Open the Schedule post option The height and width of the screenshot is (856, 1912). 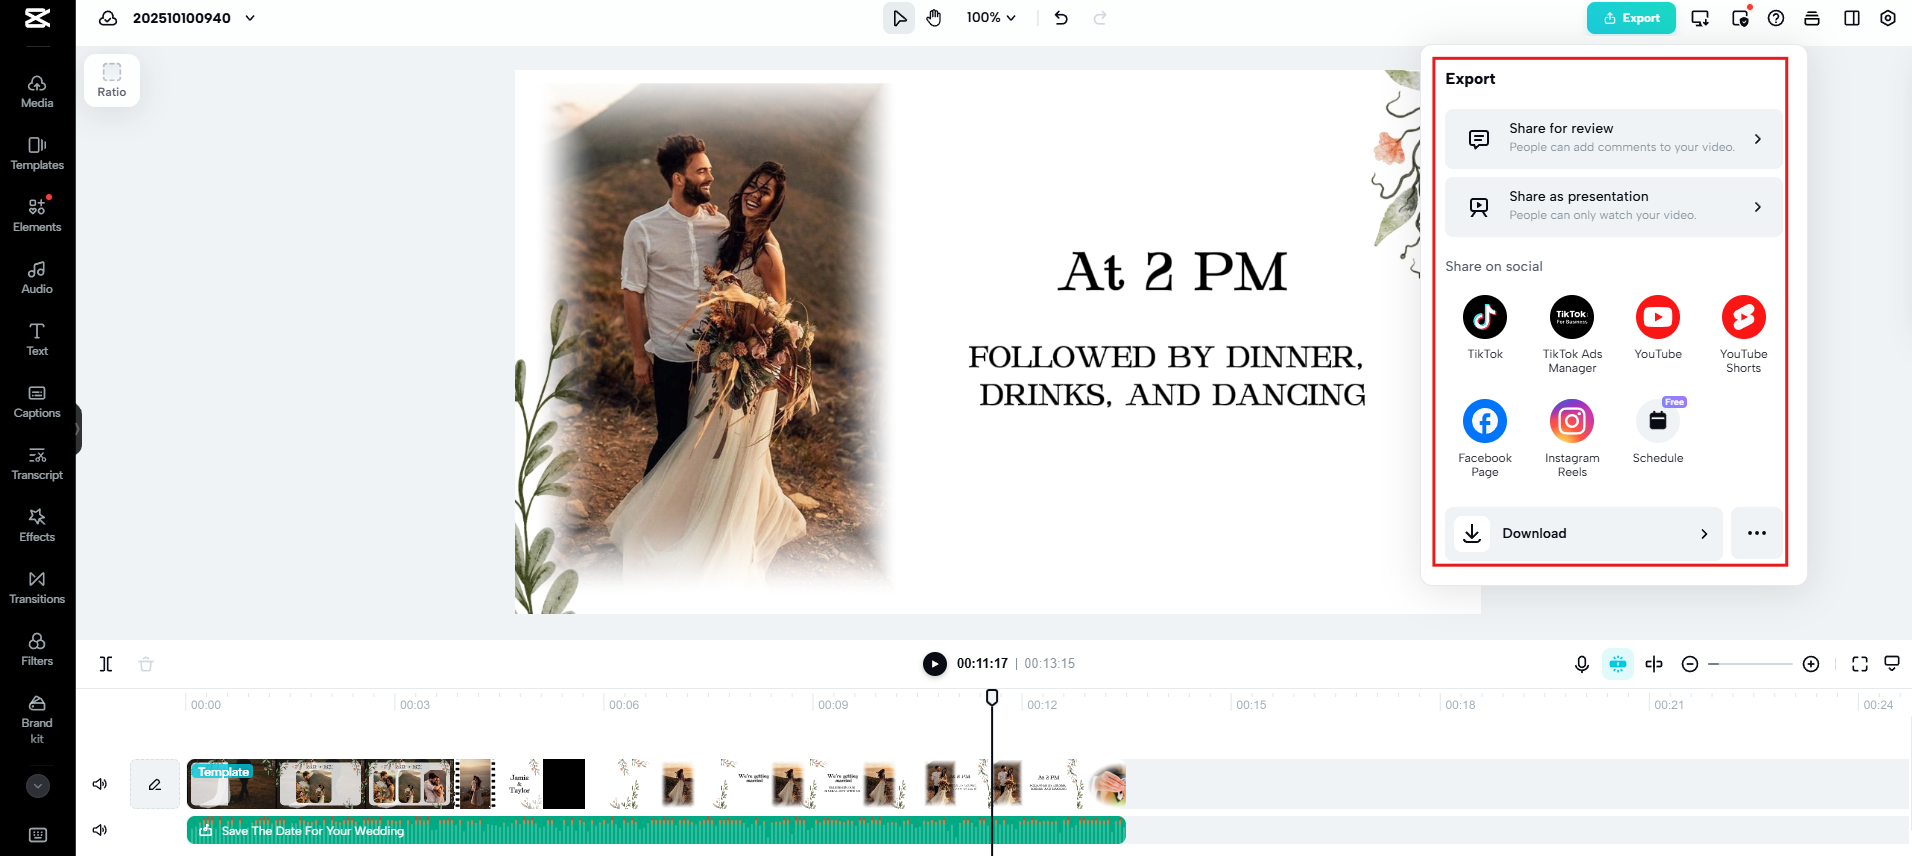tap(1657, 422)
